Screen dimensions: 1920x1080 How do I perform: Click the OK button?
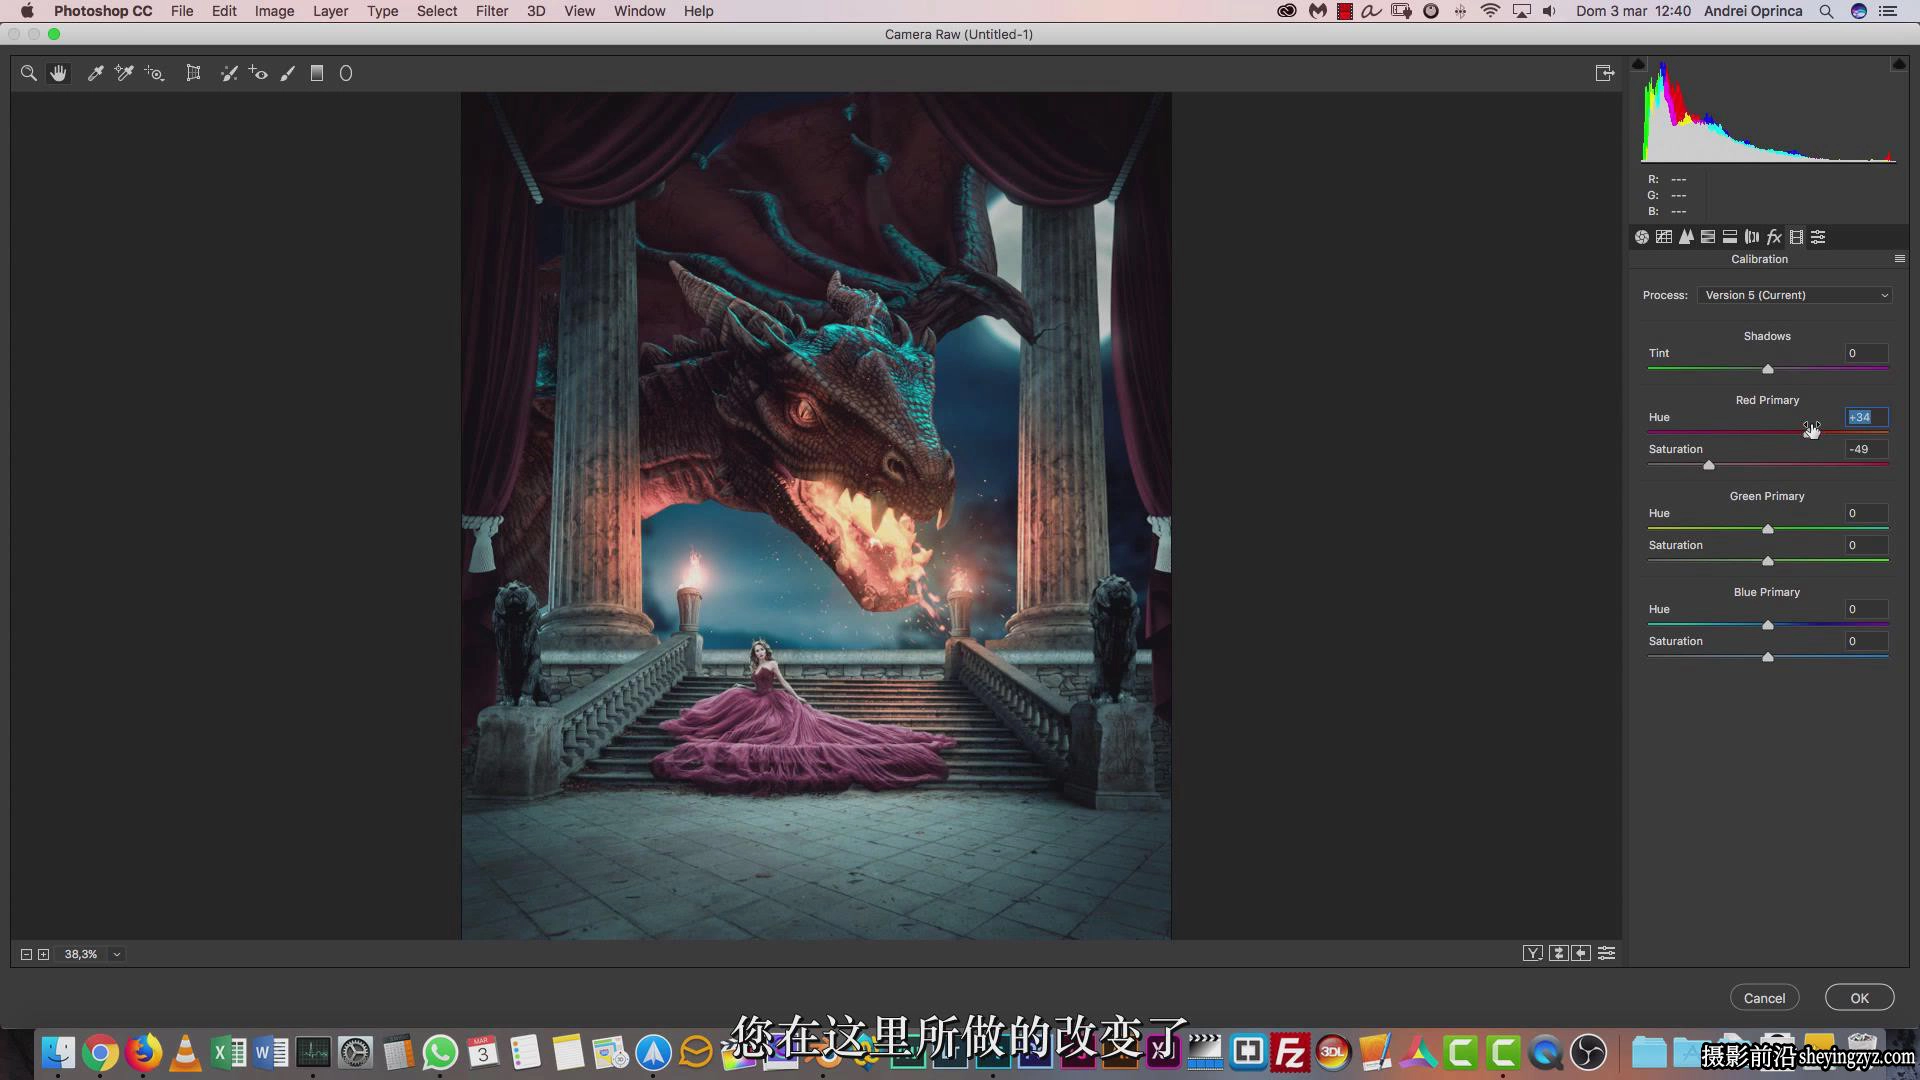click(1860, 998)
